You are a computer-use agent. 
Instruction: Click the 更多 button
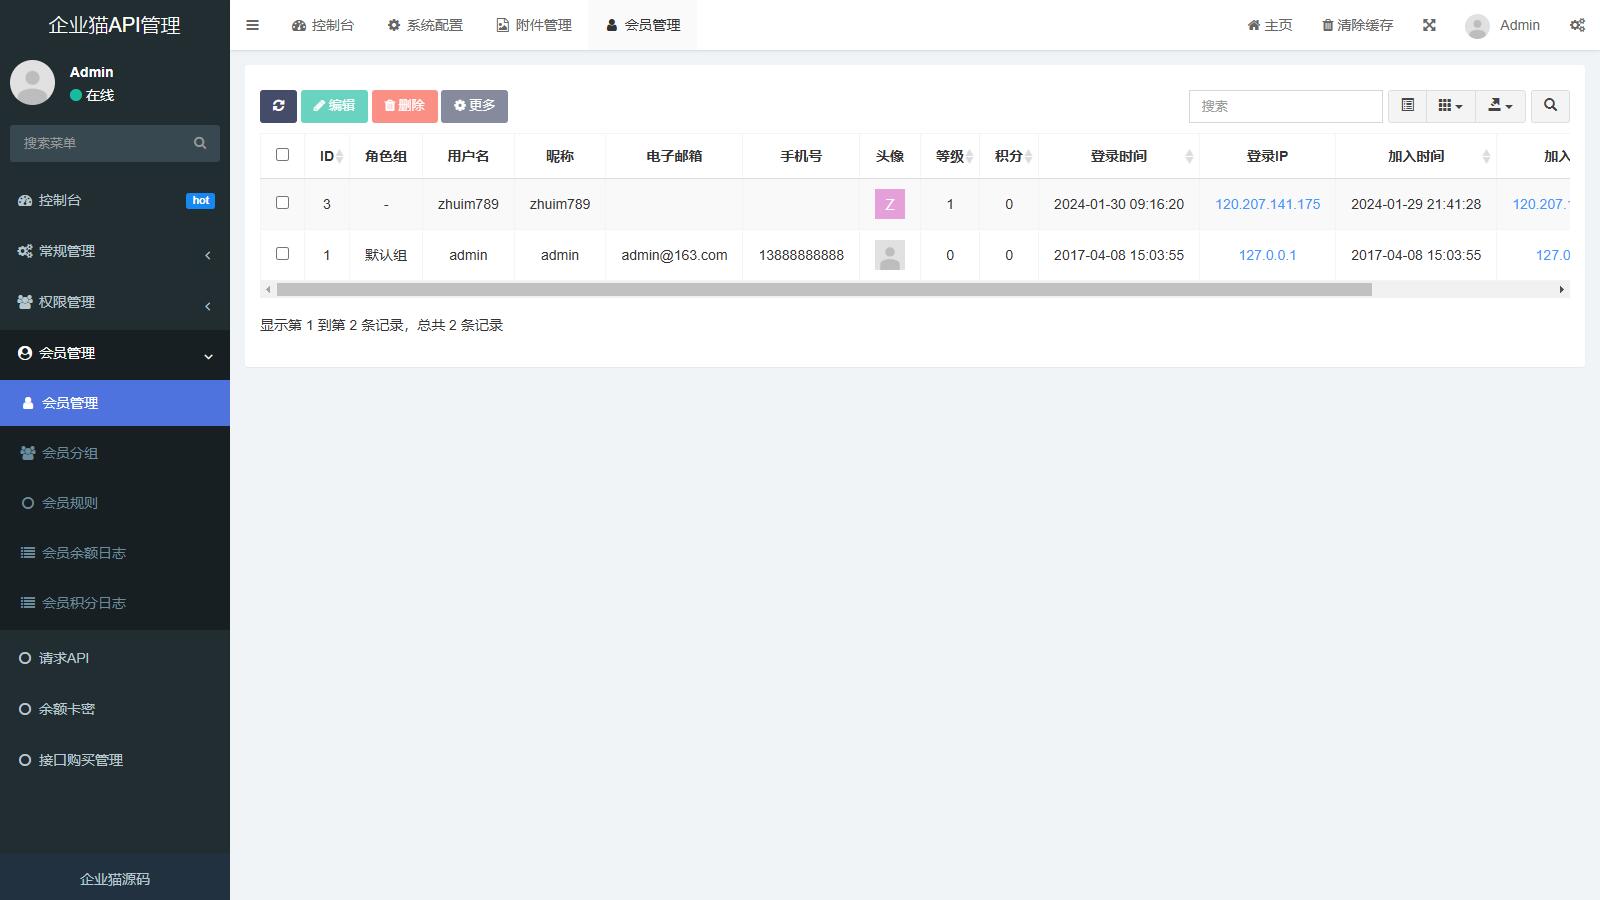pyautogui.click(x=474, y=106)
